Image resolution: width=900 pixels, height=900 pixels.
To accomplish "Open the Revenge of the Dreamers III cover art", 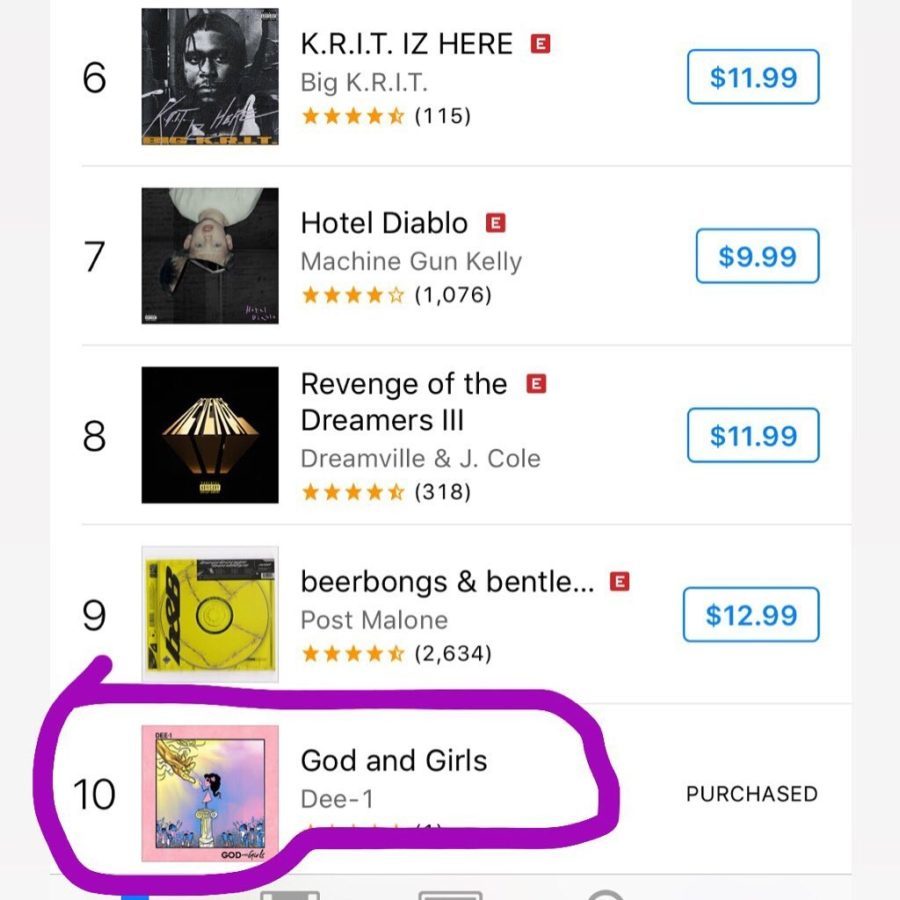I will pos(210,435).
